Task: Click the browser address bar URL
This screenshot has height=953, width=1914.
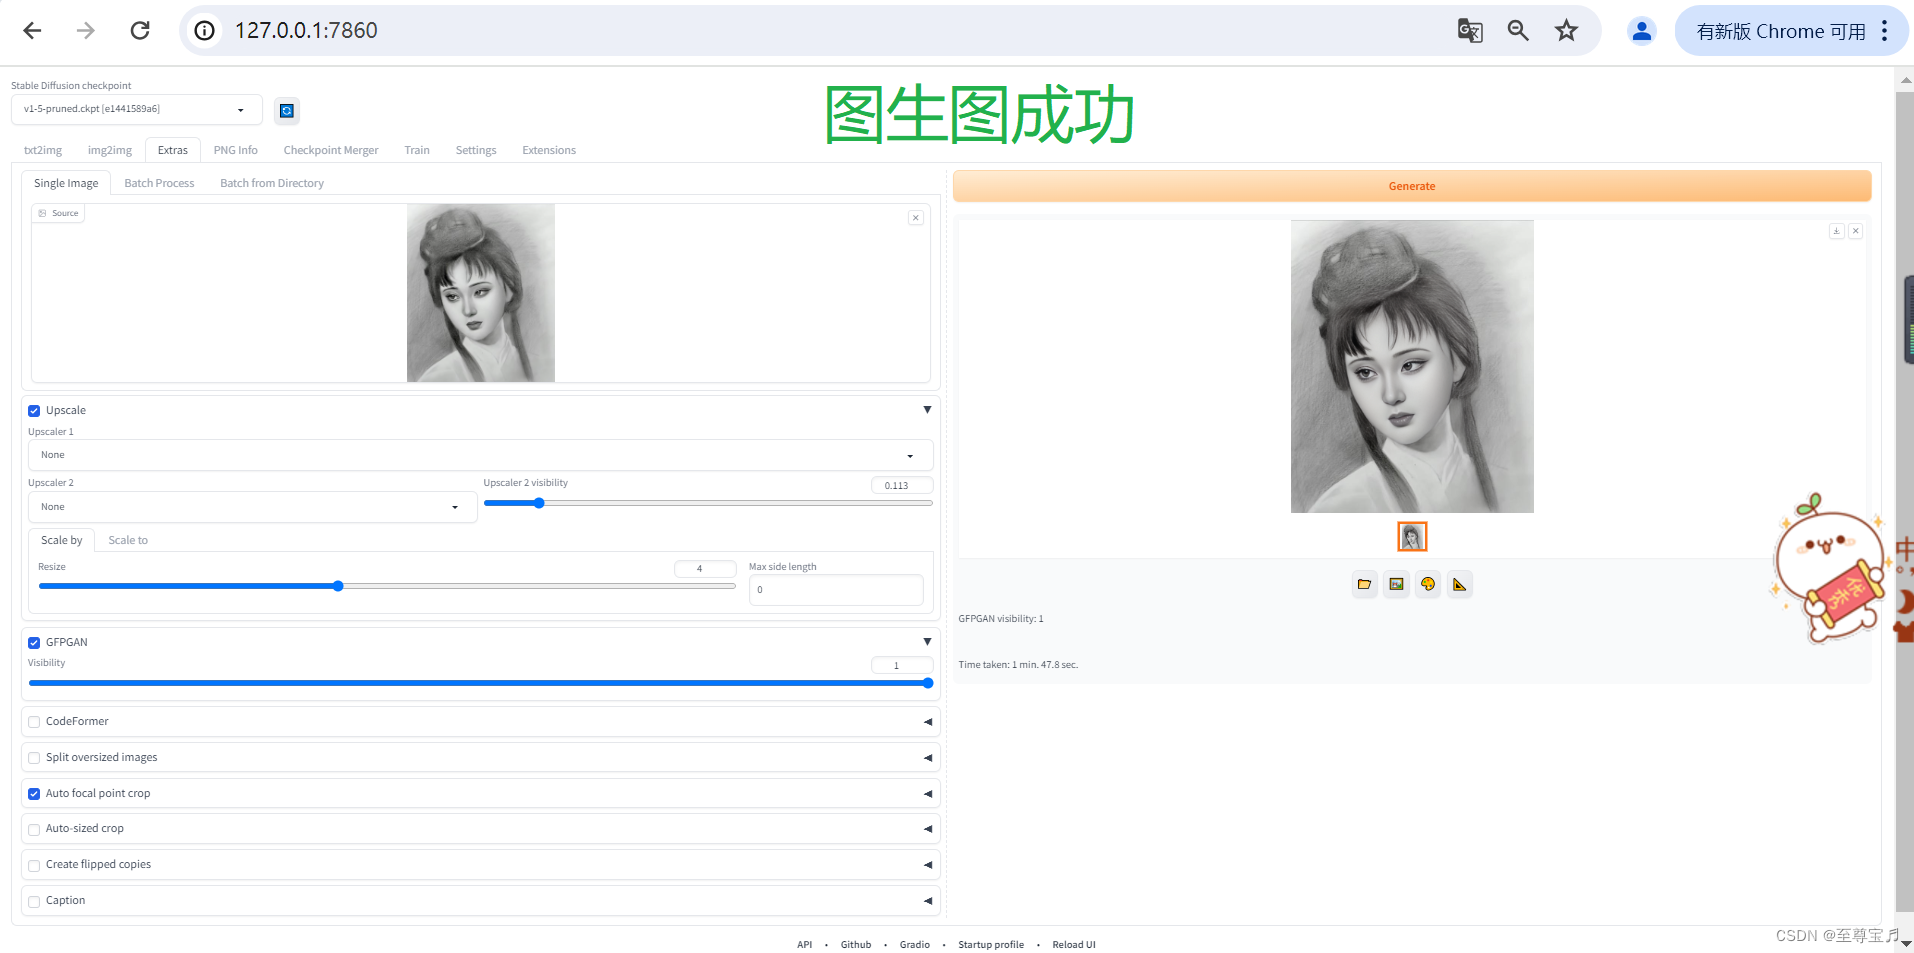Action: 306,31
